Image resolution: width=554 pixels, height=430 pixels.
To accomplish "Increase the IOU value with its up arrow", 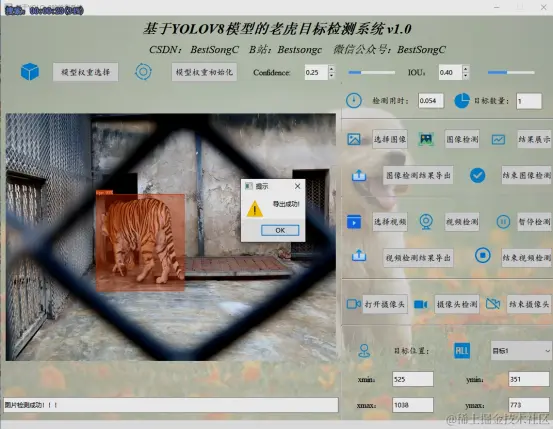I will pos(465,69).
